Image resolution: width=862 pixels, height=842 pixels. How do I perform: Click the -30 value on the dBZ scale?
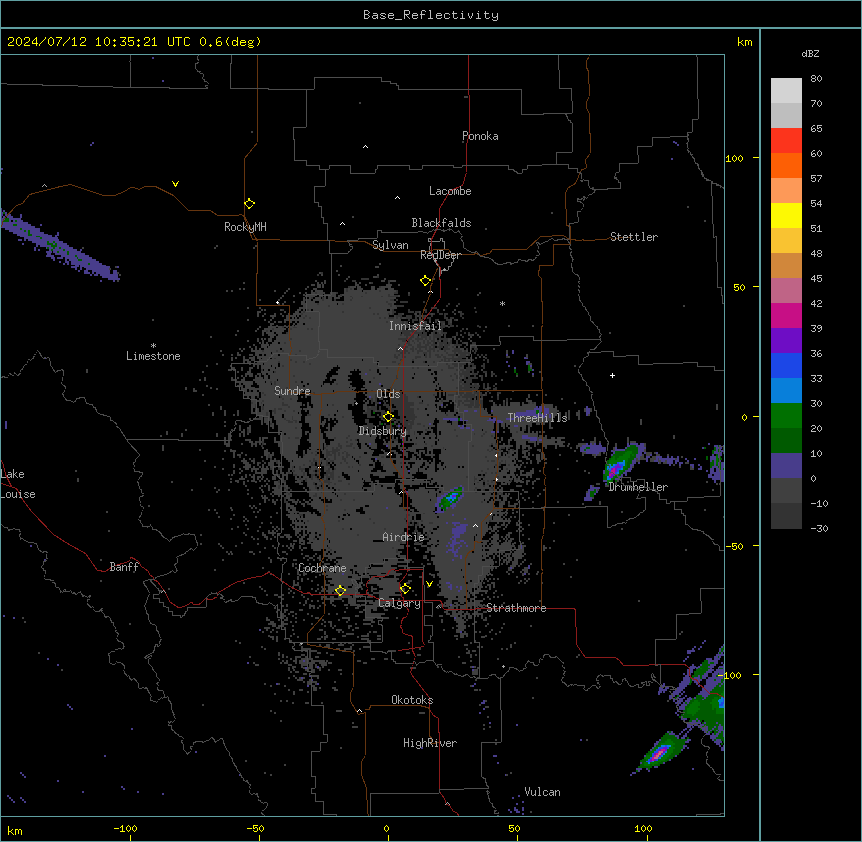coord(819,528)
